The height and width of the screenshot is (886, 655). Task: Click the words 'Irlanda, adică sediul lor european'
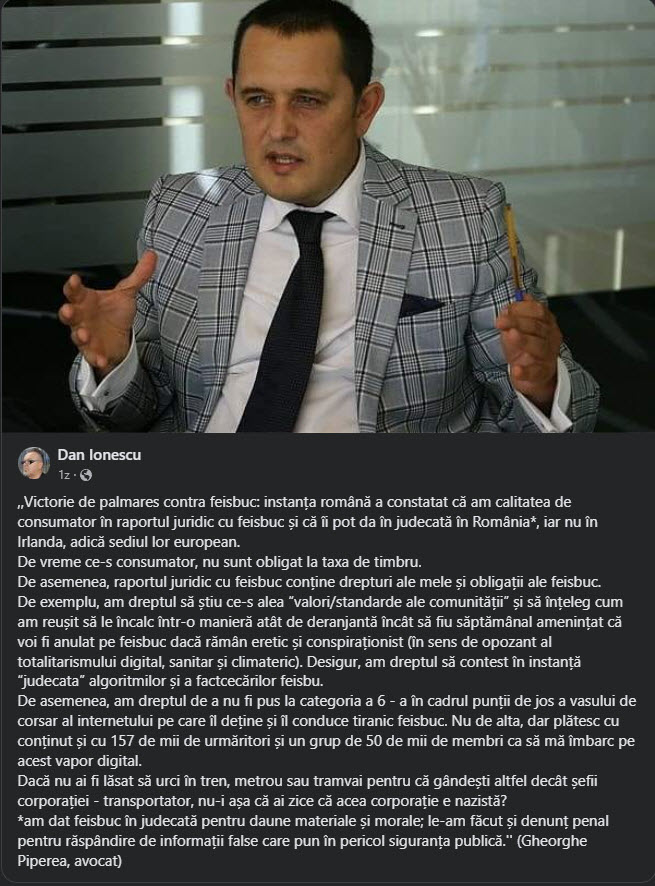tap(128, 542)
